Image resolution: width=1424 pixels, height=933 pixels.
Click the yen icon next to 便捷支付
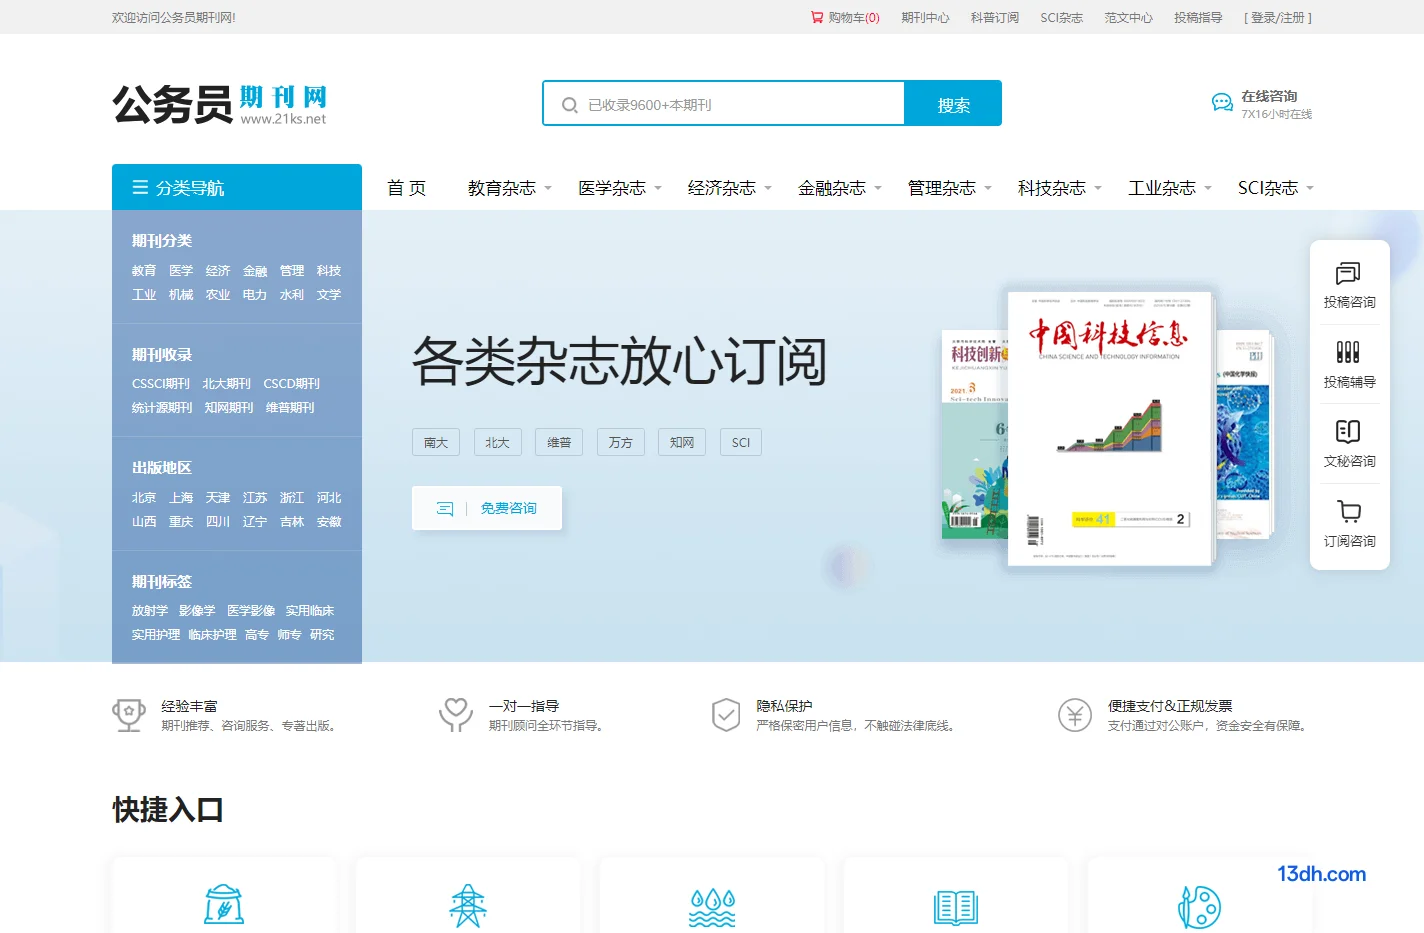(1075, 715)
